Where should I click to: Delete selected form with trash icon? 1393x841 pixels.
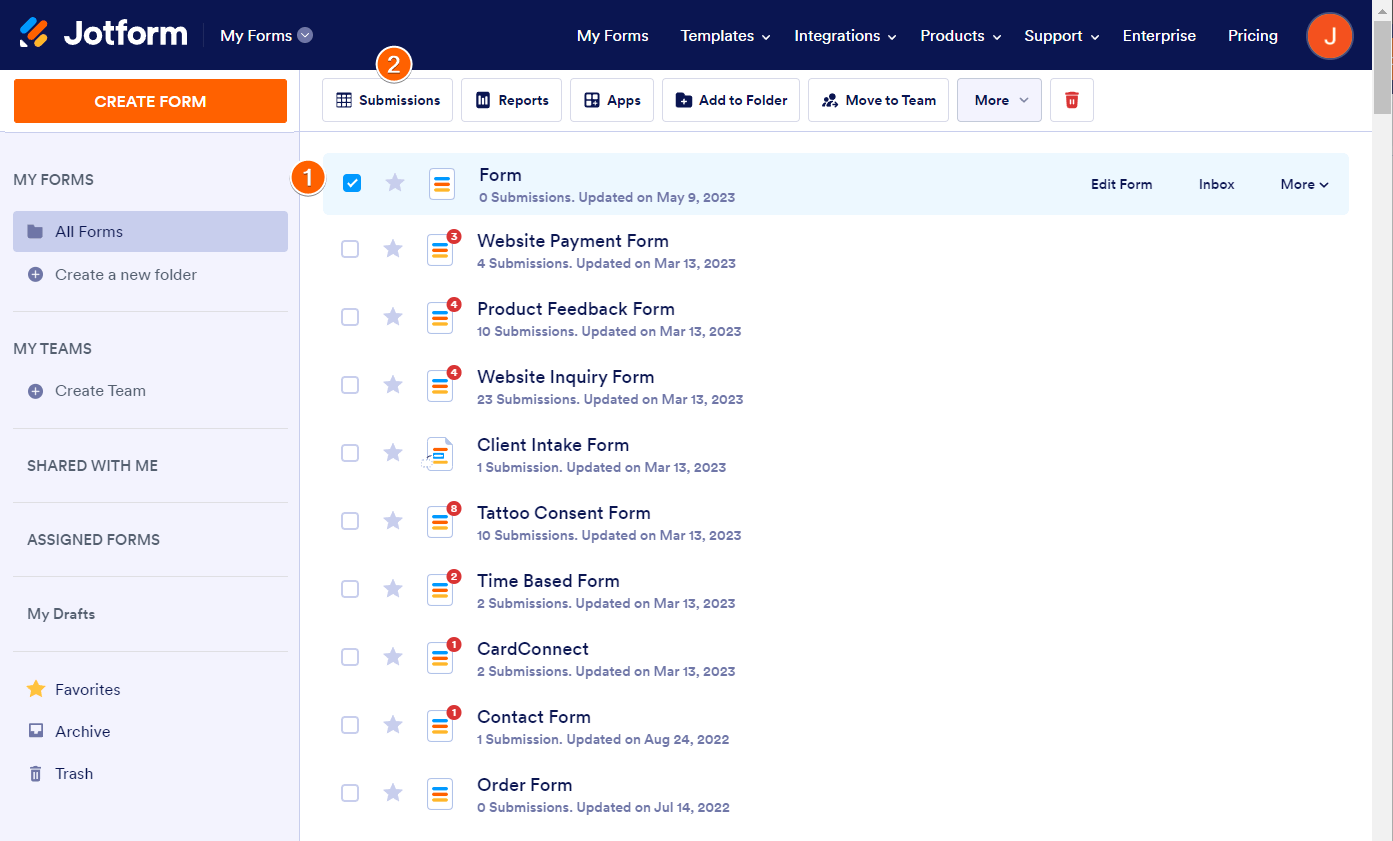(x=1072, y=100)
